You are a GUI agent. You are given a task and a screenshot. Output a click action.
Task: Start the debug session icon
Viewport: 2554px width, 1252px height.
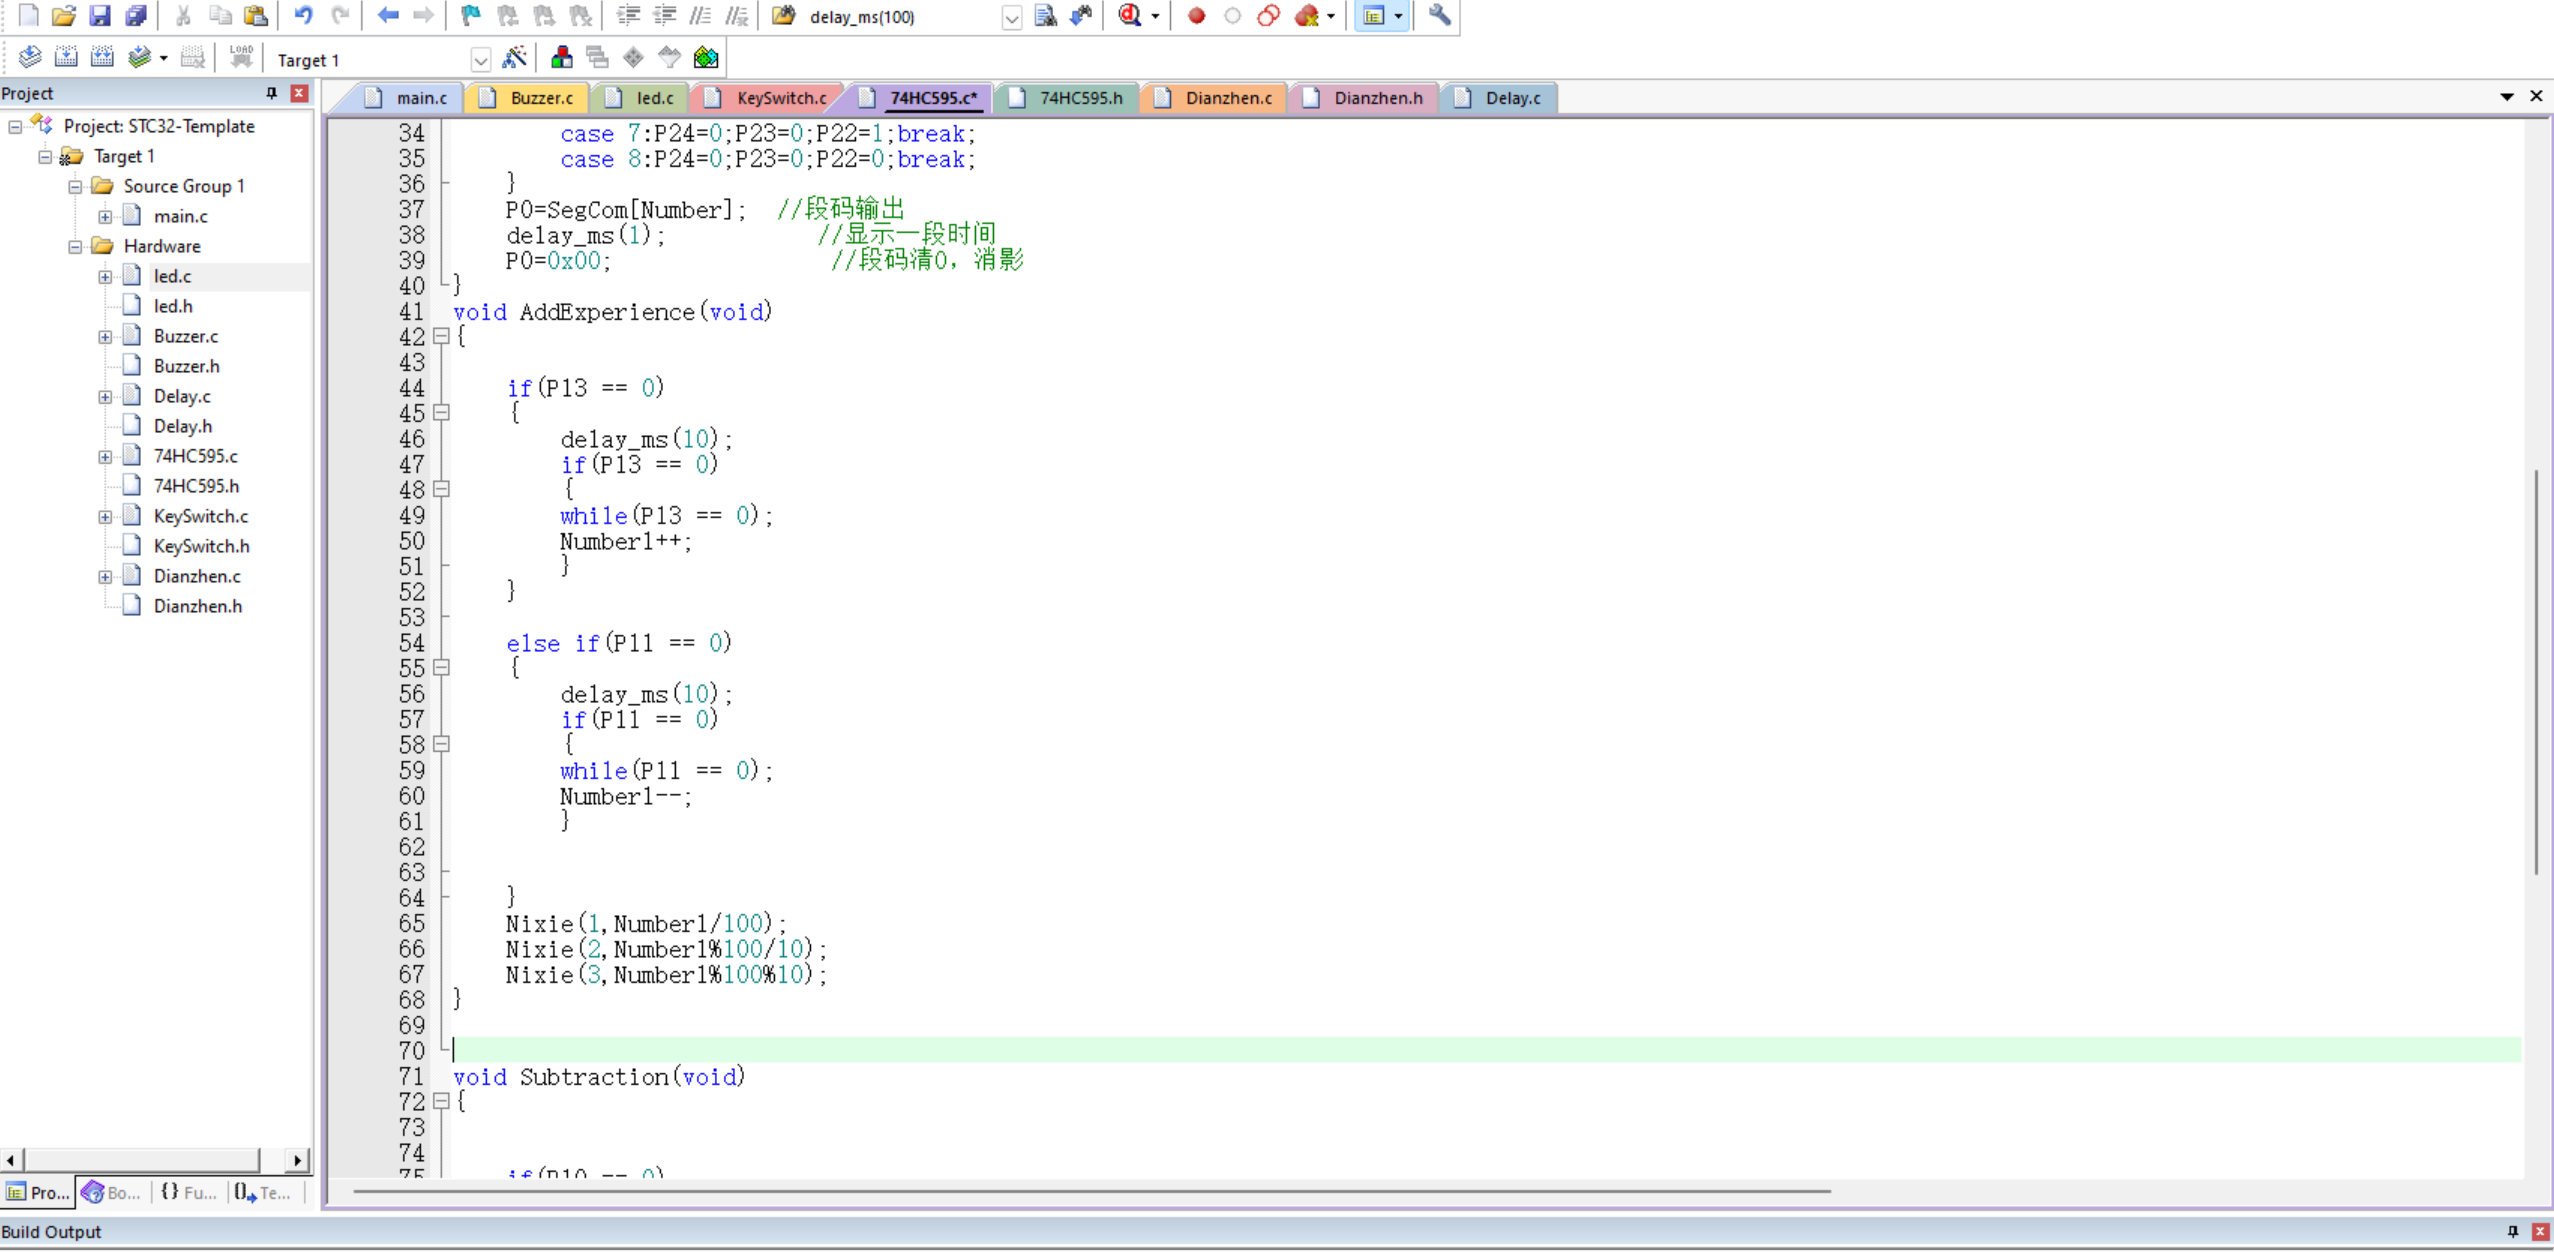[1131, 16]
